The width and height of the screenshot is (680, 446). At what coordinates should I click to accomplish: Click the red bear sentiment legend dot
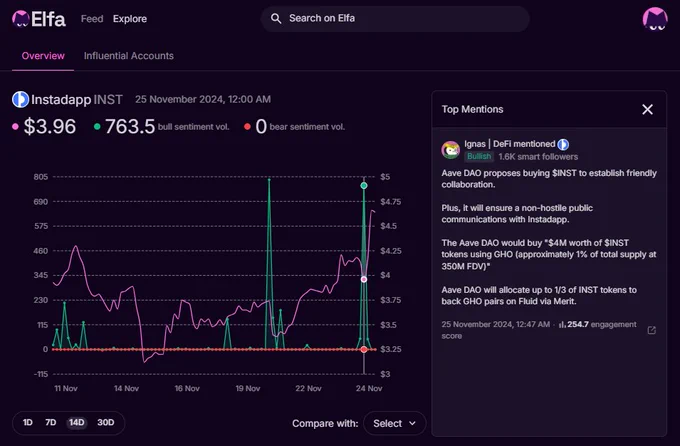[247, 127]
